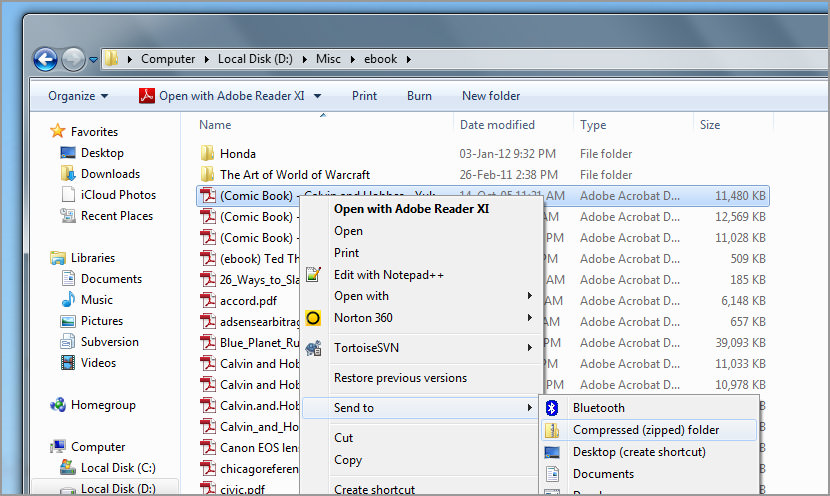The width and height of the screenshot is (830, 496).
Task: Click the Bluetooth icon in Send to submenu
Action: click(x=552, y=408)
